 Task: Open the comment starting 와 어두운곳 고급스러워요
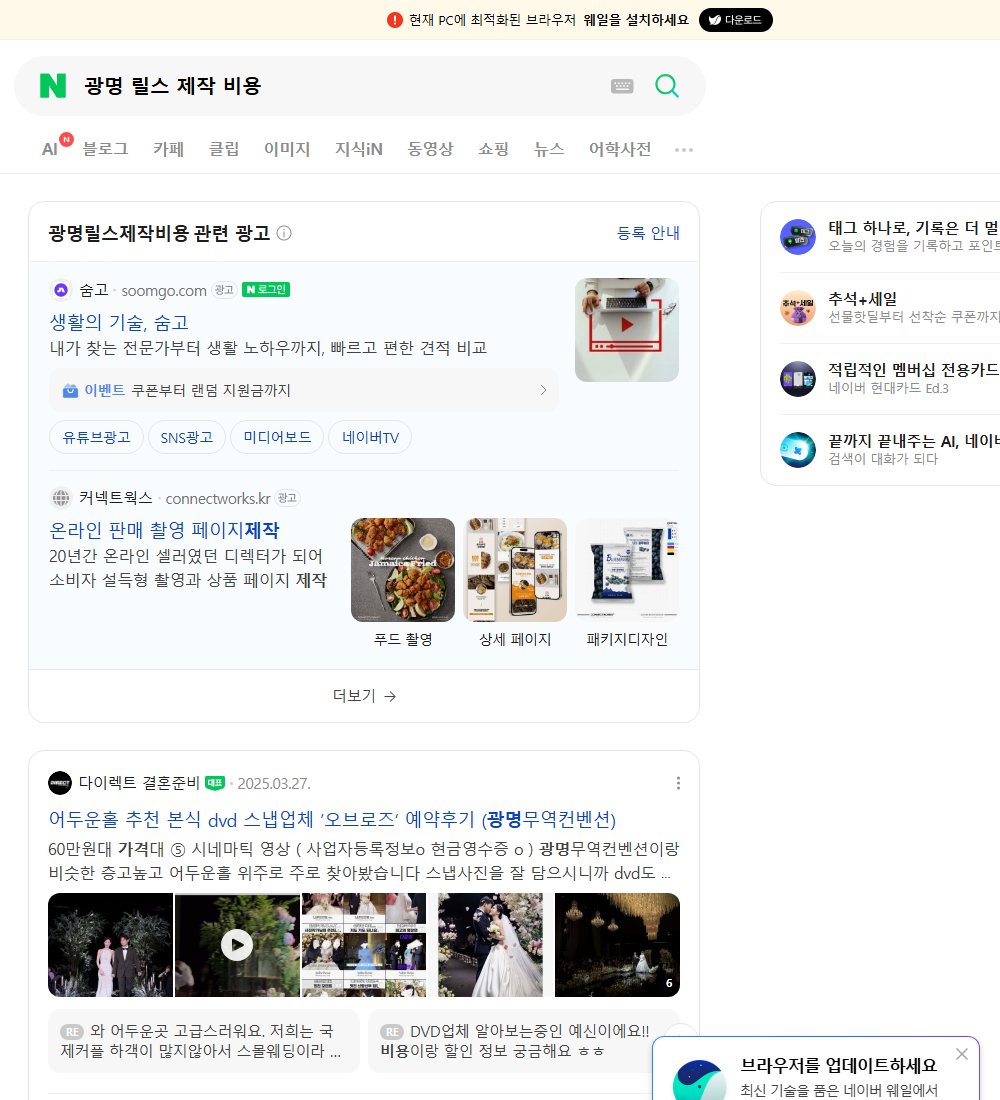click(x=204, y=1041)
